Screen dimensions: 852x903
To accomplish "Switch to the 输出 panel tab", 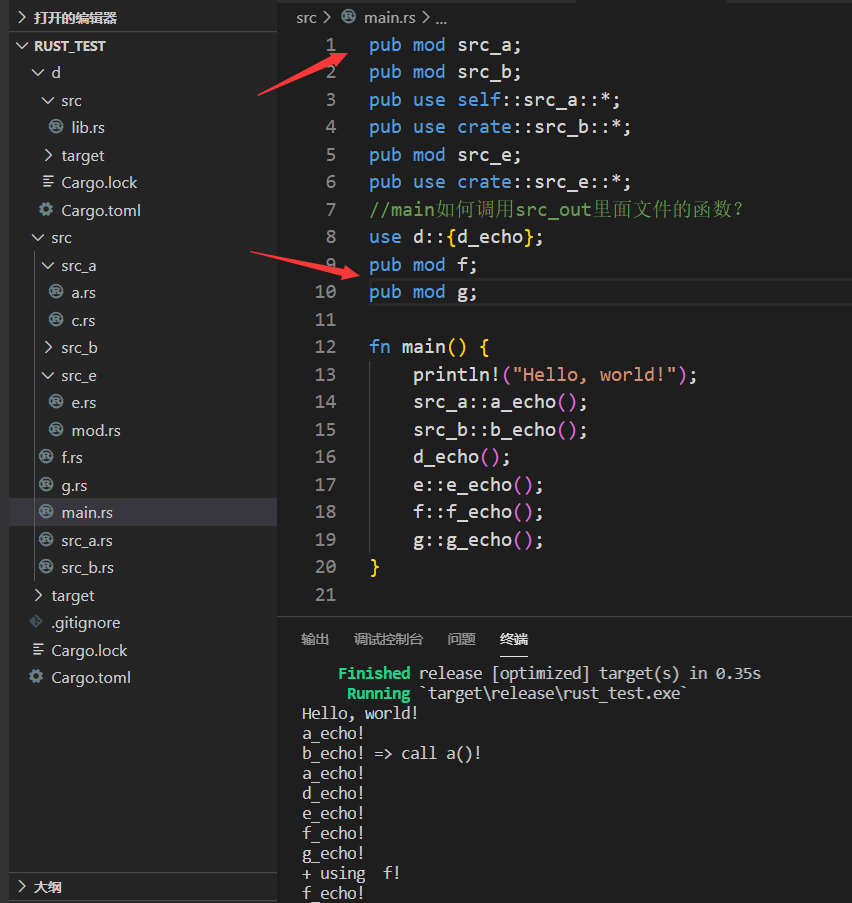I will click(x=315, y=639).
